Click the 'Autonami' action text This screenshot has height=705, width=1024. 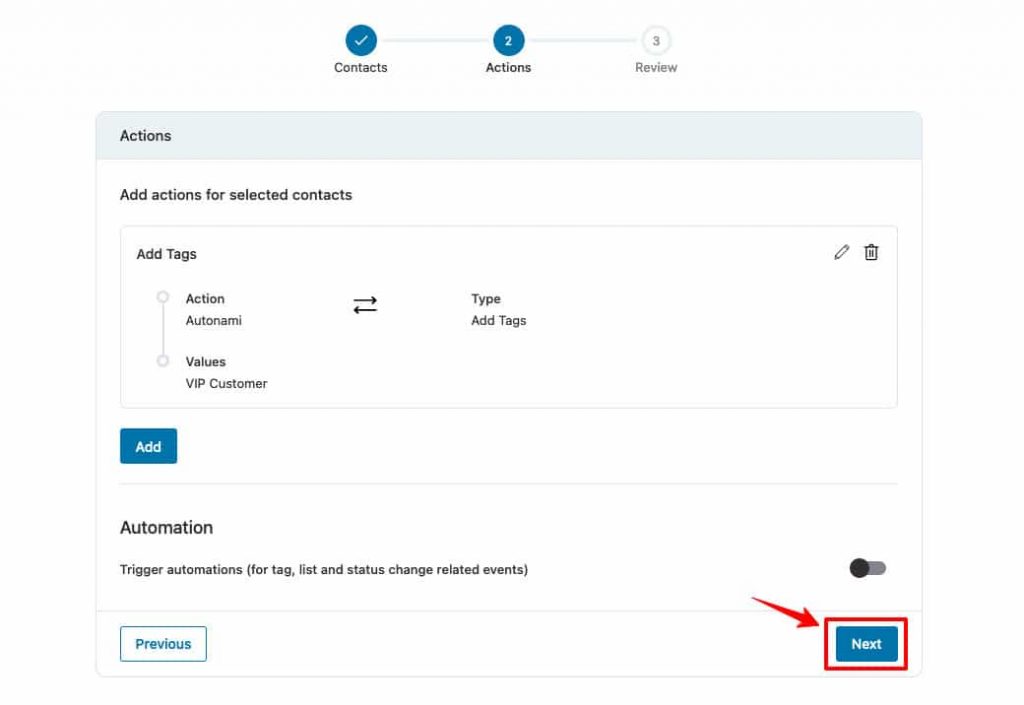pos(214,321)
